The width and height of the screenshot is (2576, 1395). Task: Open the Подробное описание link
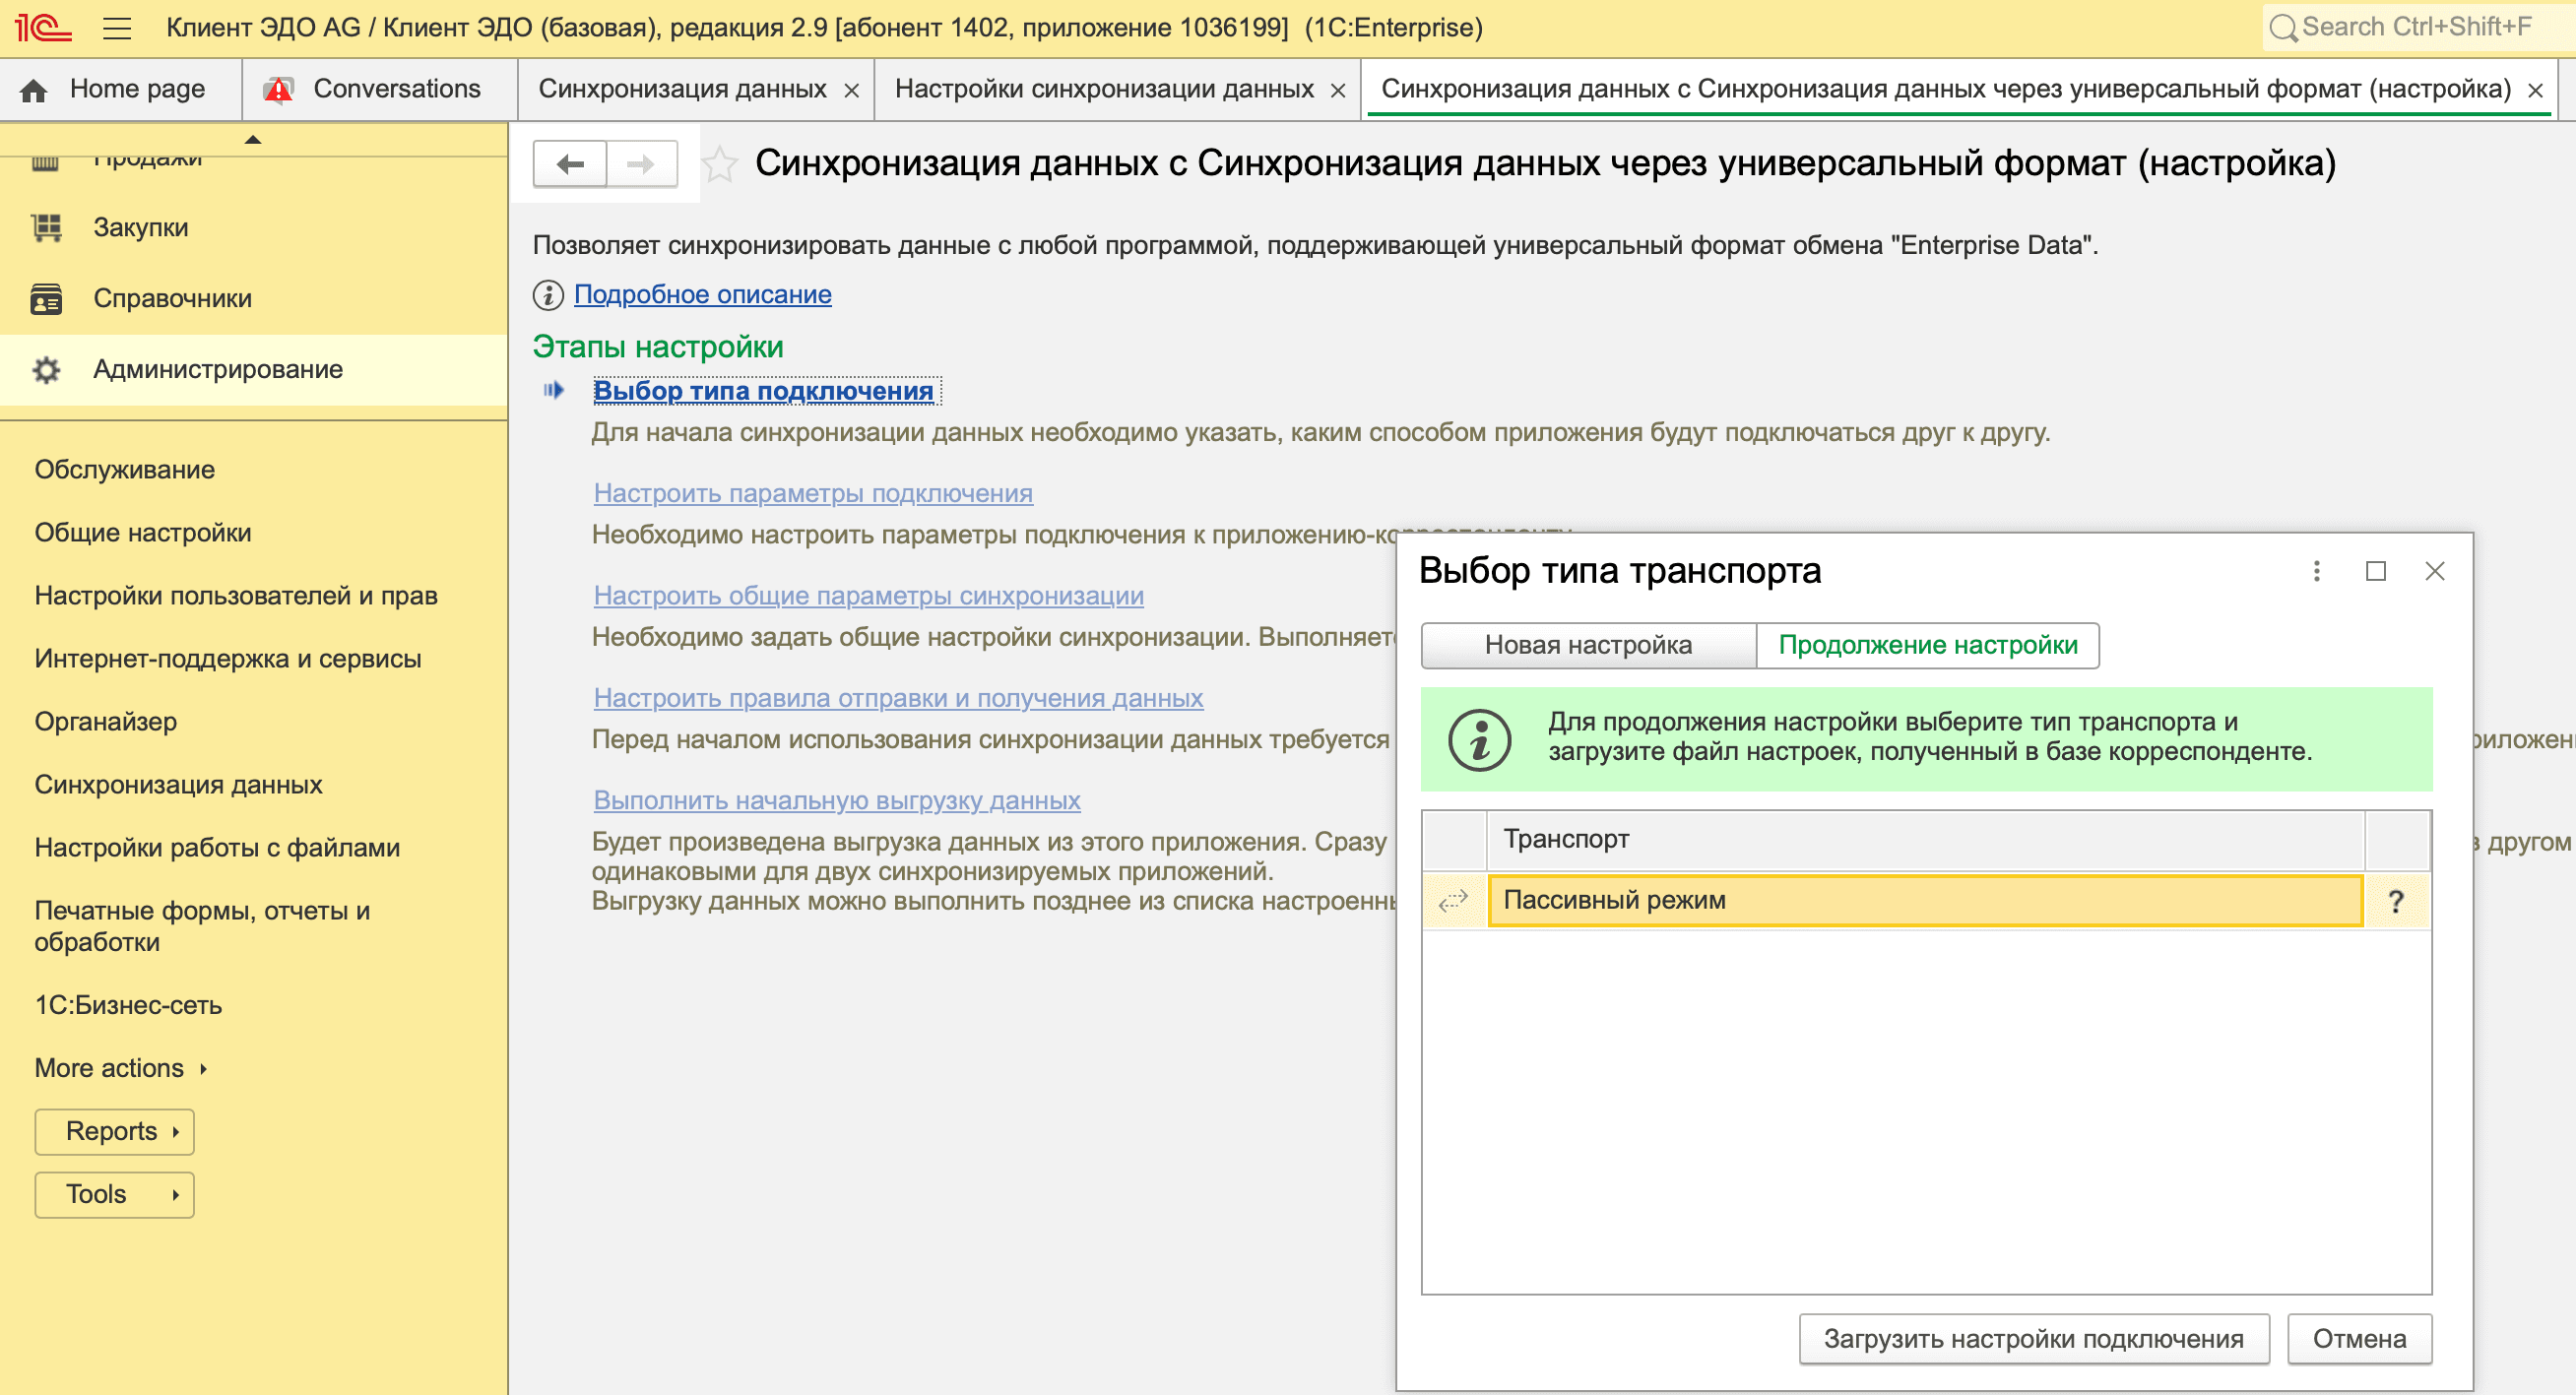tap(702, 295)
